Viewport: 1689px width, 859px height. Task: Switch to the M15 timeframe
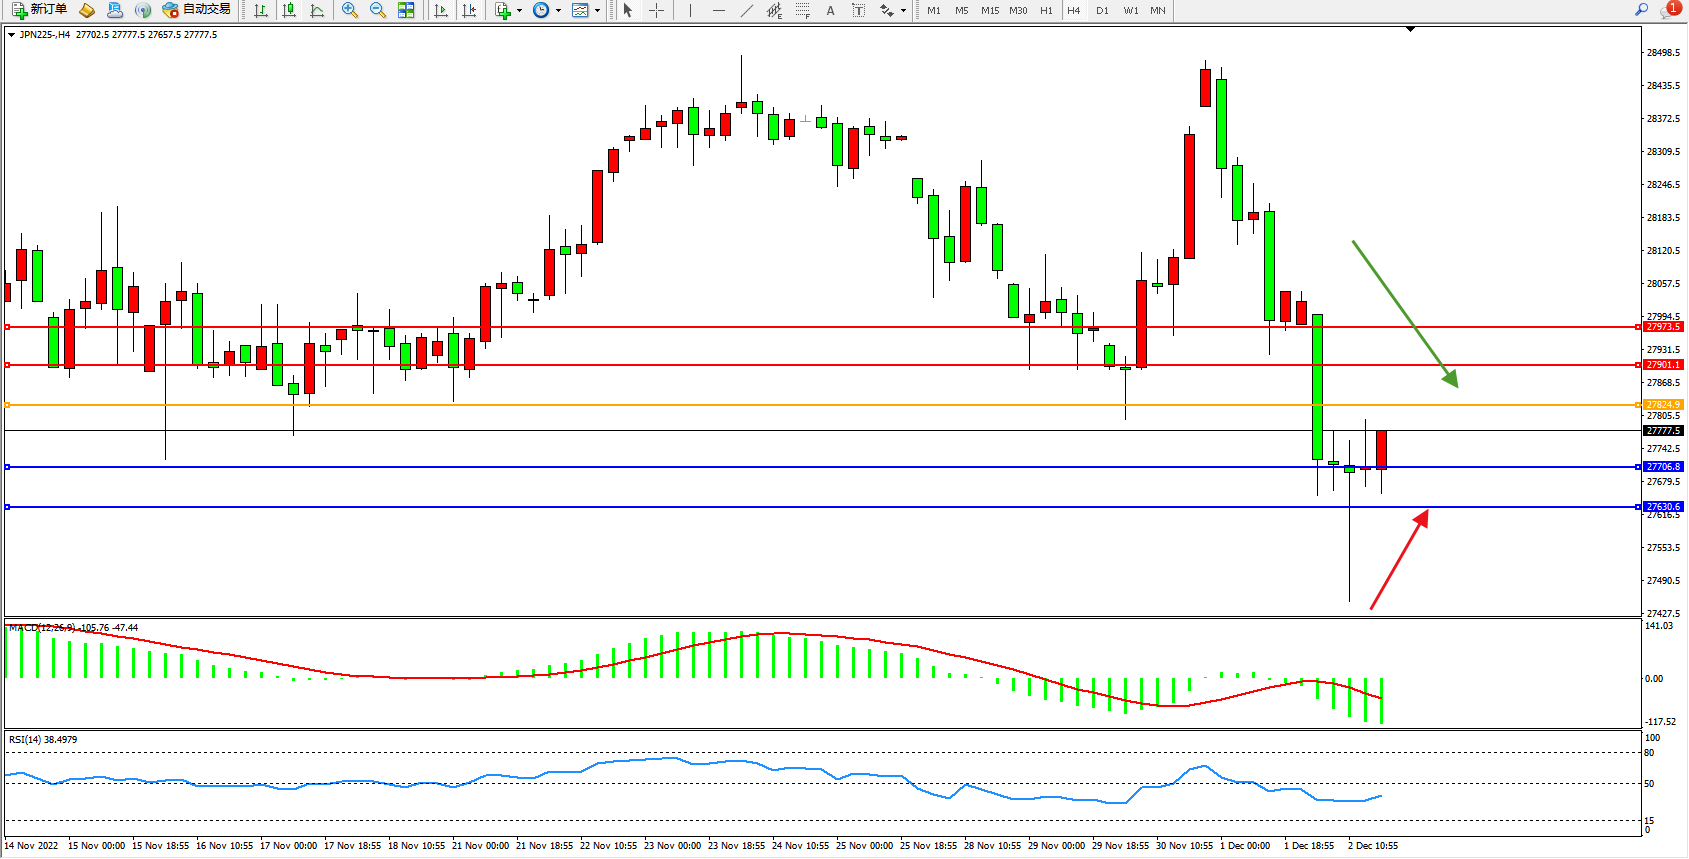(990, 10)
